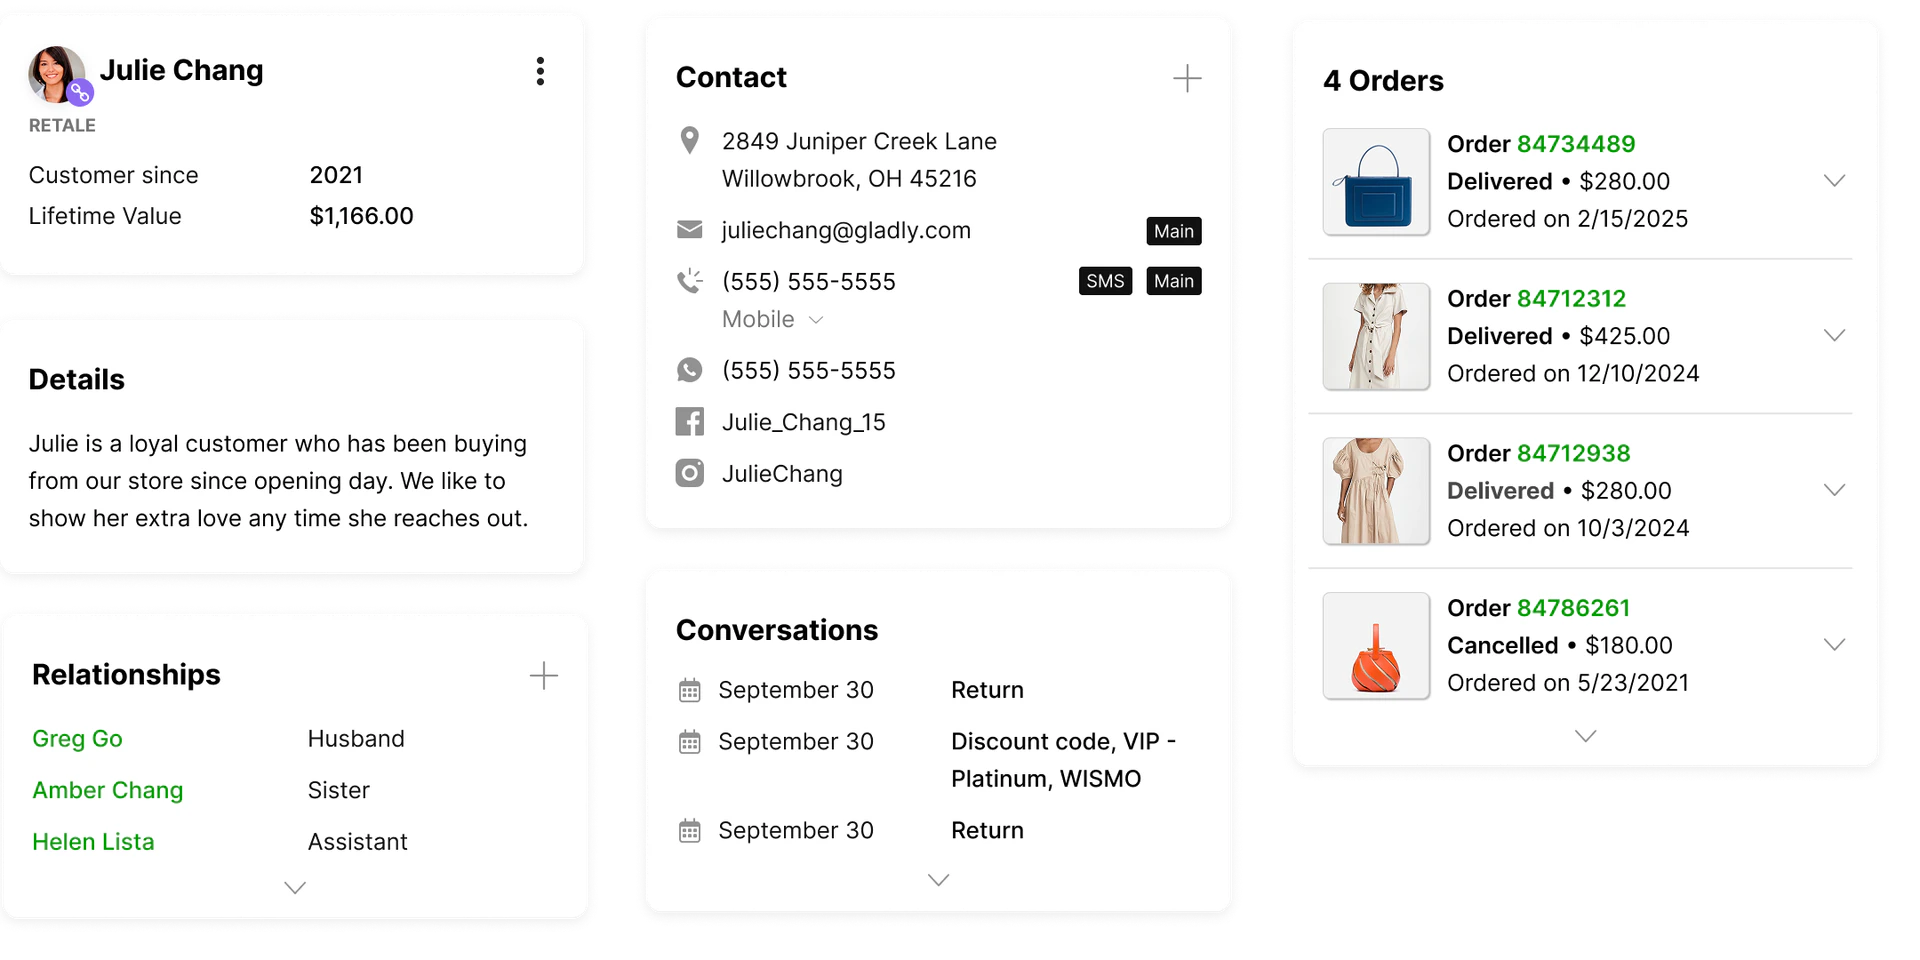The width and height of the screenshot is (1920, 960).
Task: Click the location pin icon by address
Action: point(690,140)
